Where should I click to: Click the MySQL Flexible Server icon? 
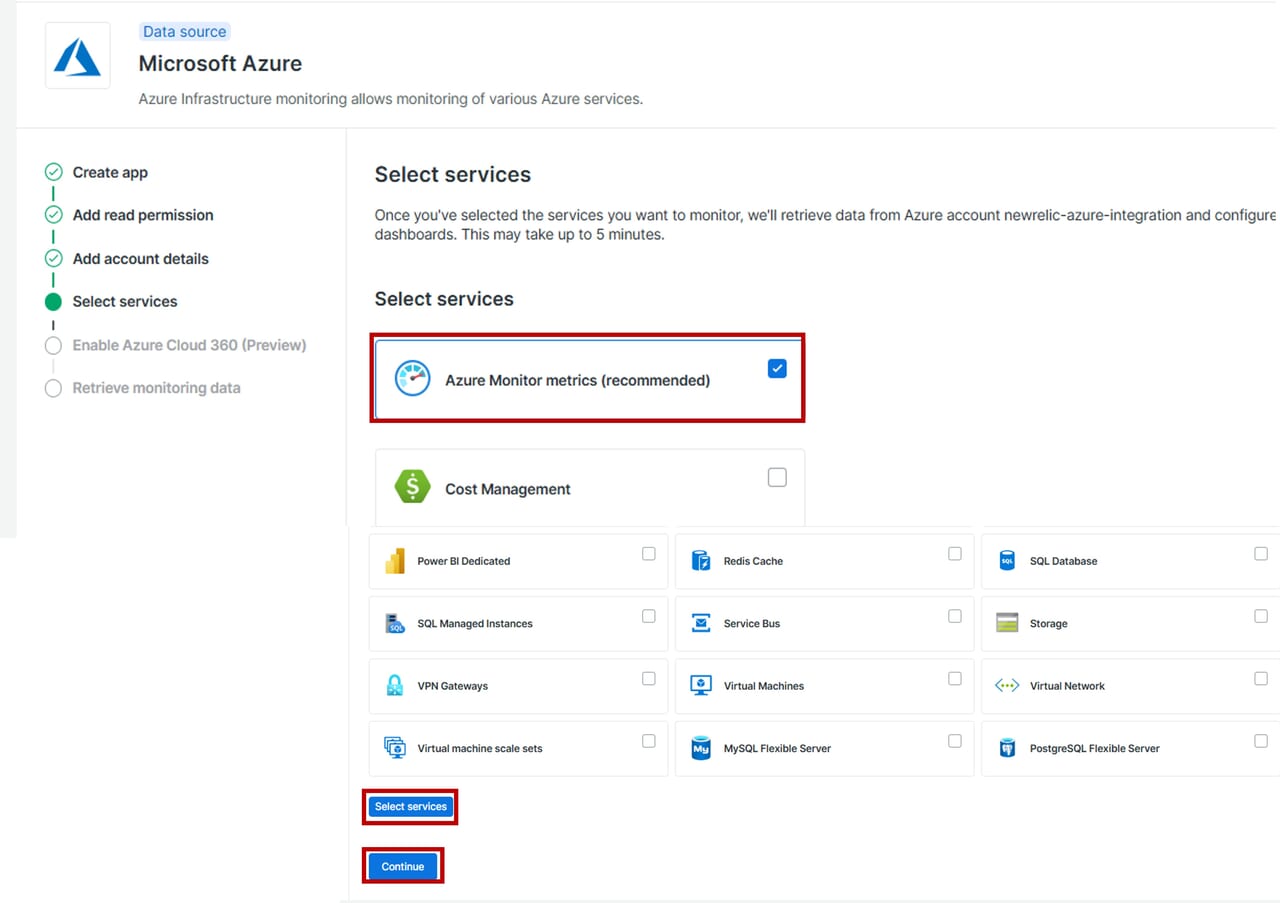[701, 748]
